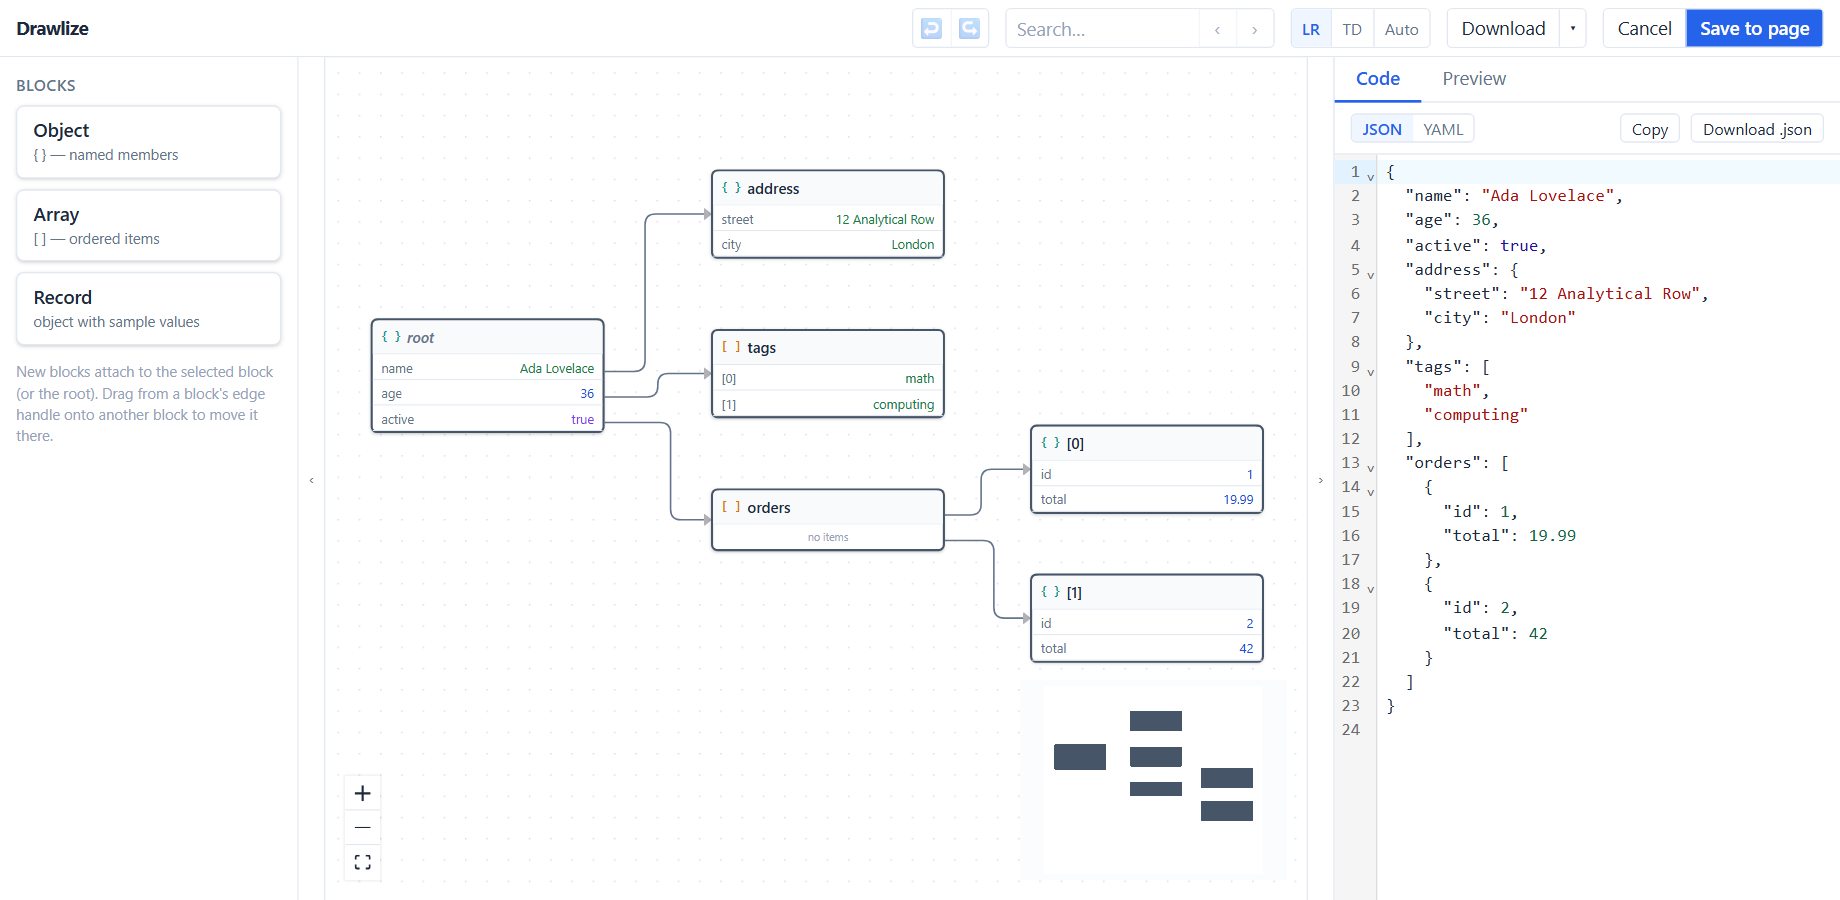Collapse the right code panel chevron
Image resolution: width=1840 pixels, height=900 pixels.
[1320, 481]
